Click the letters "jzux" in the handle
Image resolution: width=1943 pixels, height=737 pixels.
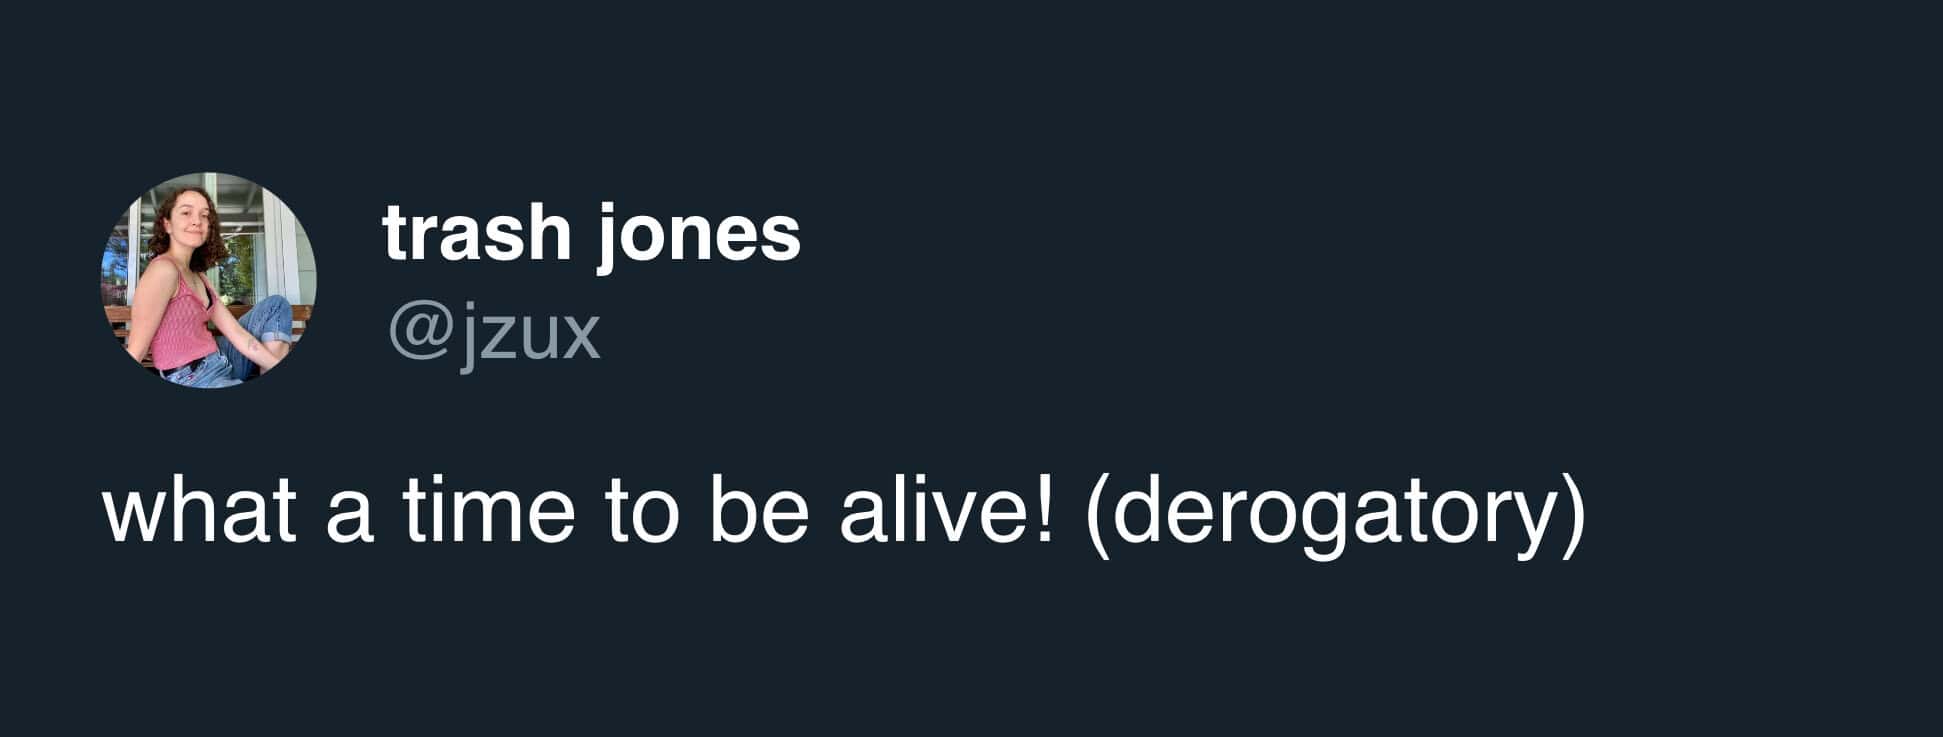pyautogui.click(x=530, y=335)
